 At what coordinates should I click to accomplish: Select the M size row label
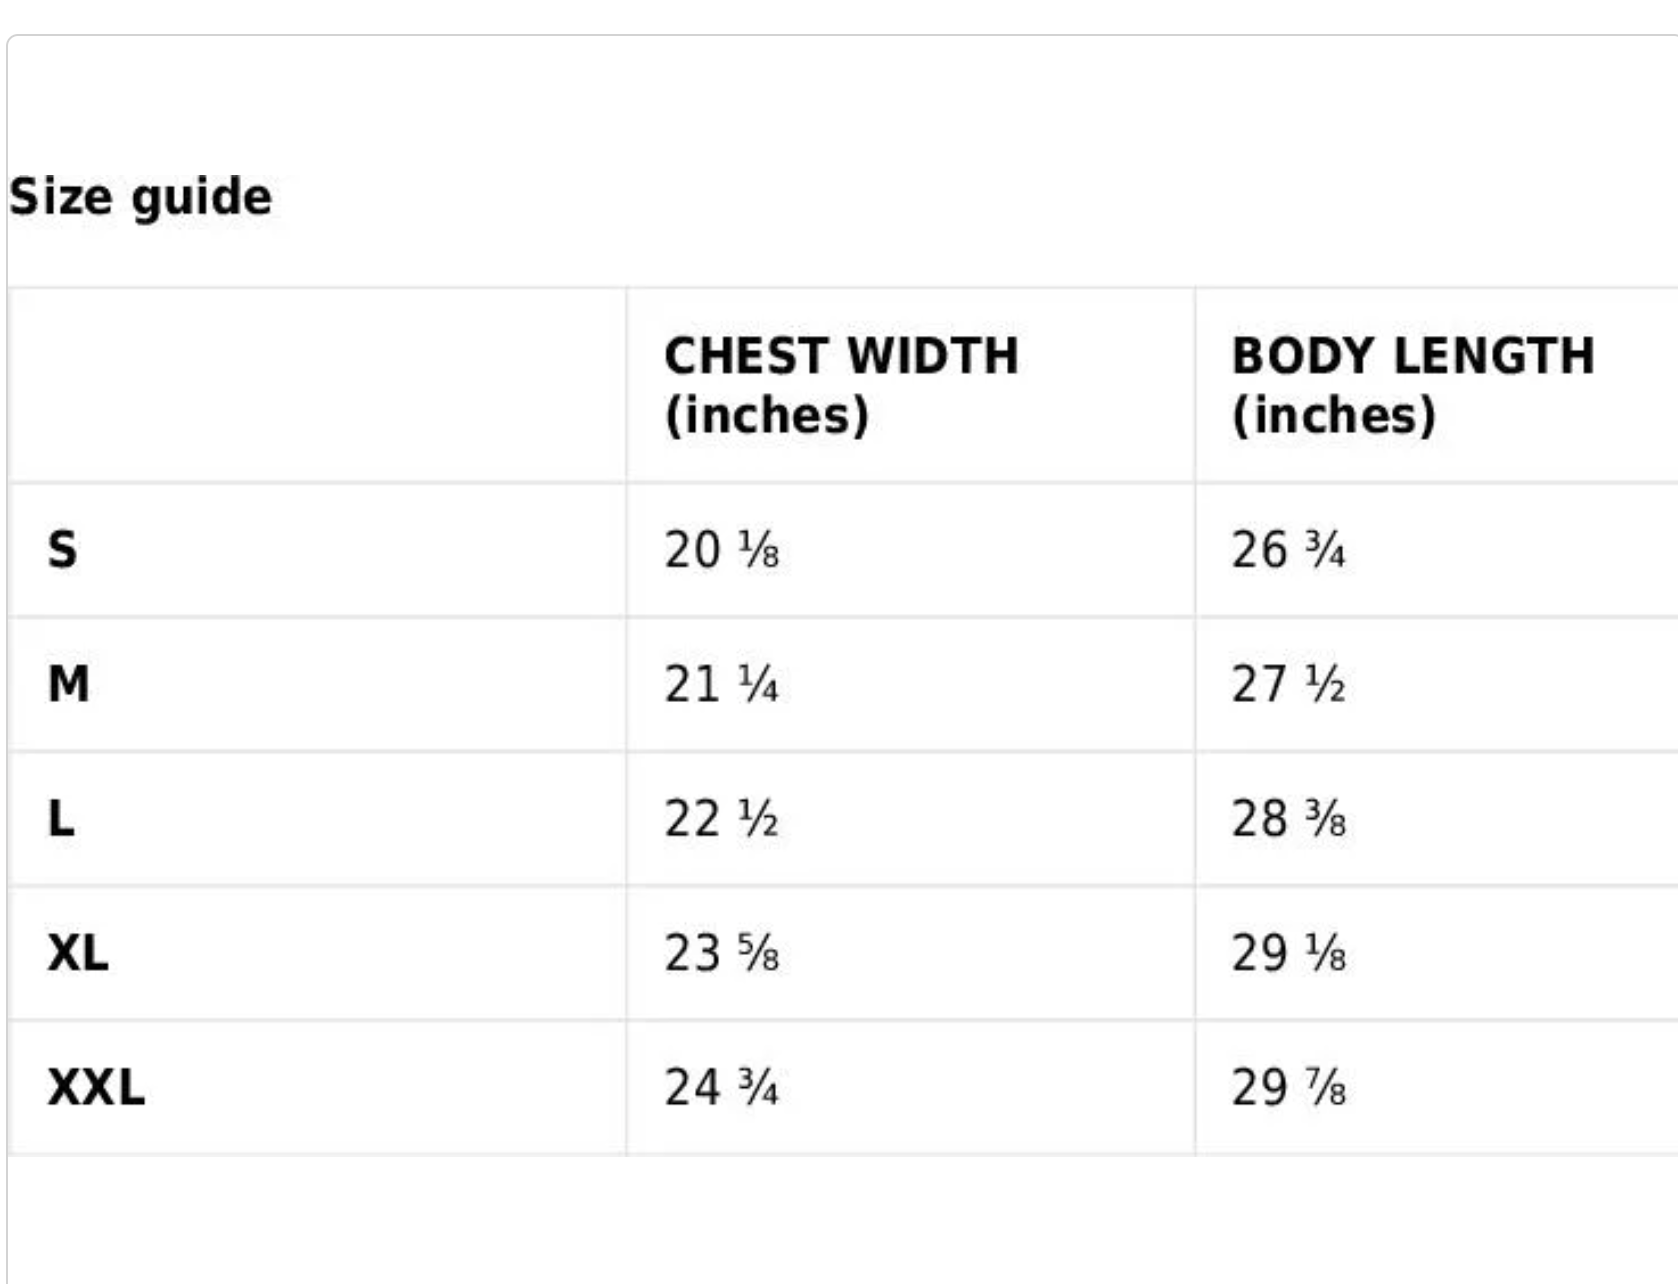click(x=68, y=685)
